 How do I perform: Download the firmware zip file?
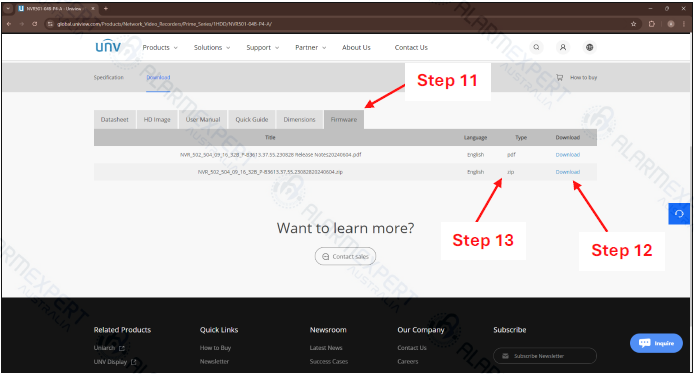pyautogui.click(x=567, y=172)
